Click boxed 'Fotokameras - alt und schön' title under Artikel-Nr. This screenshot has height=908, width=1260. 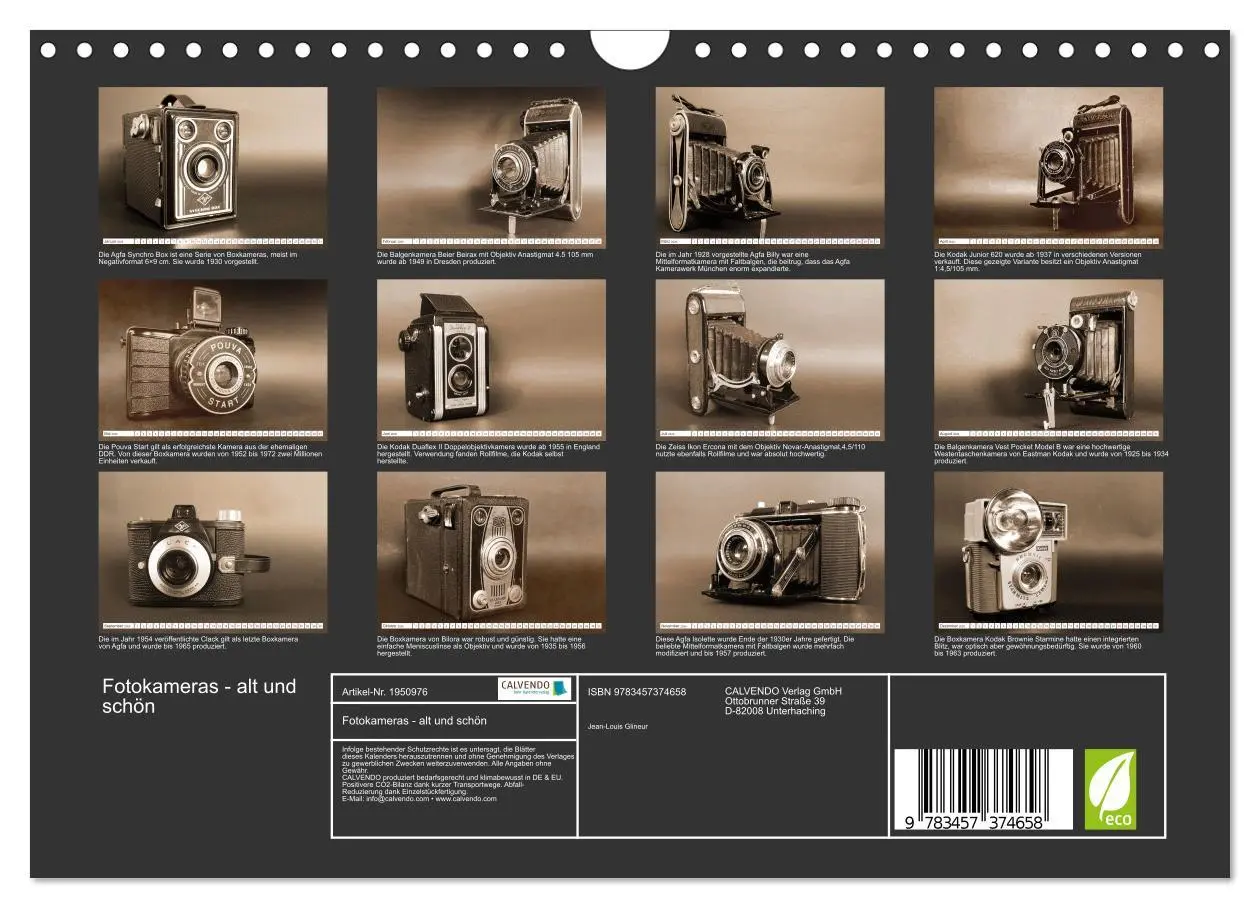coord(414,720)
